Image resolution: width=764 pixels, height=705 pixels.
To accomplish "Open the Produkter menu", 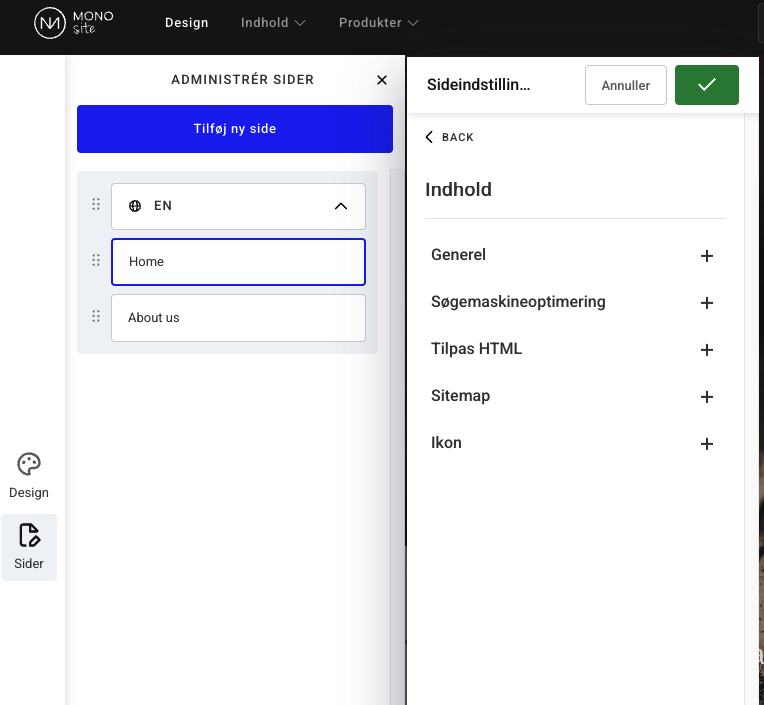I will pyautogui.click(x=378, y=23).
